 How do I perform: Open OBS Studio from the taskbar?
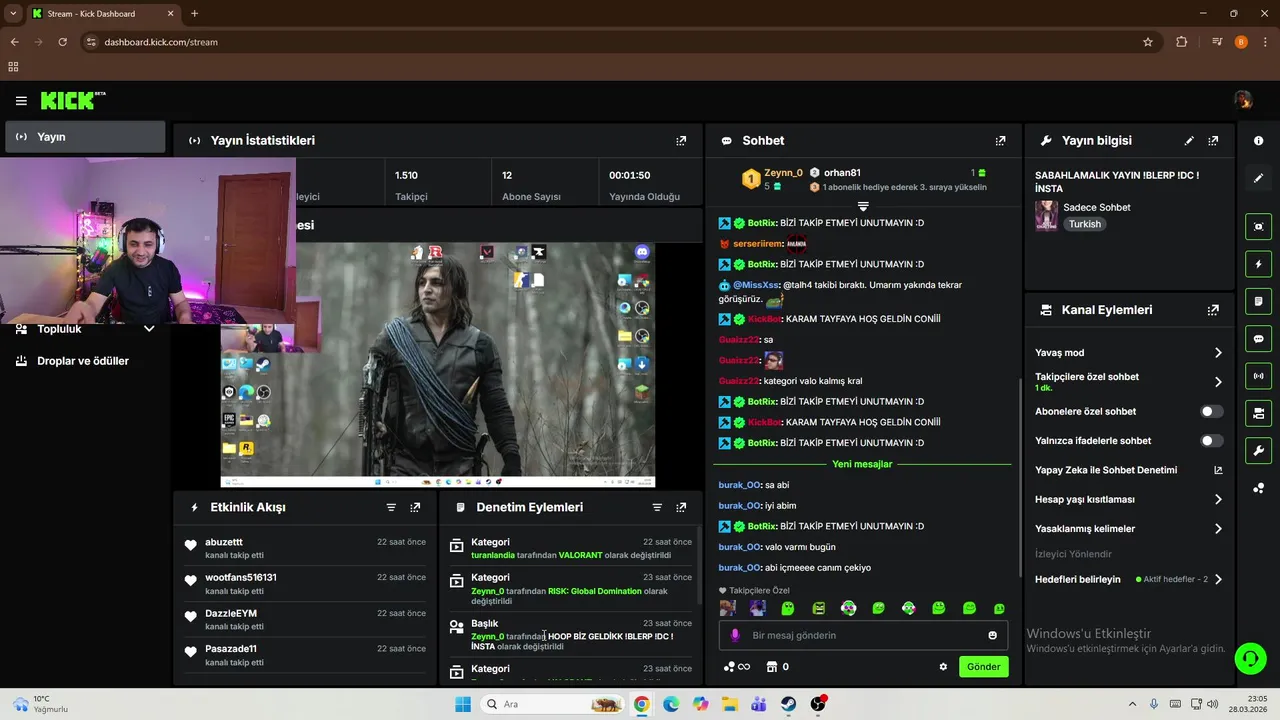(818, 704)
